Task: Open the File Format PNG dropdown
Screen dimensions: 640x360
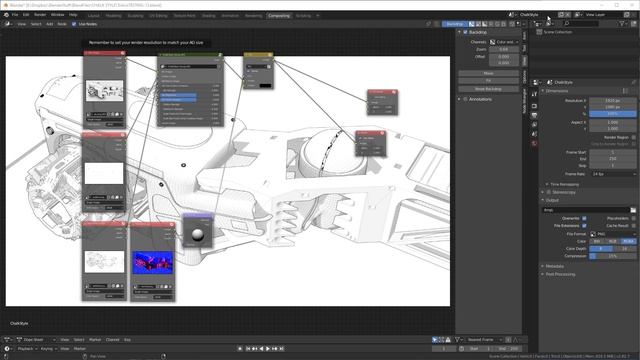Action: pyautogui.click(x=613, y=234)
